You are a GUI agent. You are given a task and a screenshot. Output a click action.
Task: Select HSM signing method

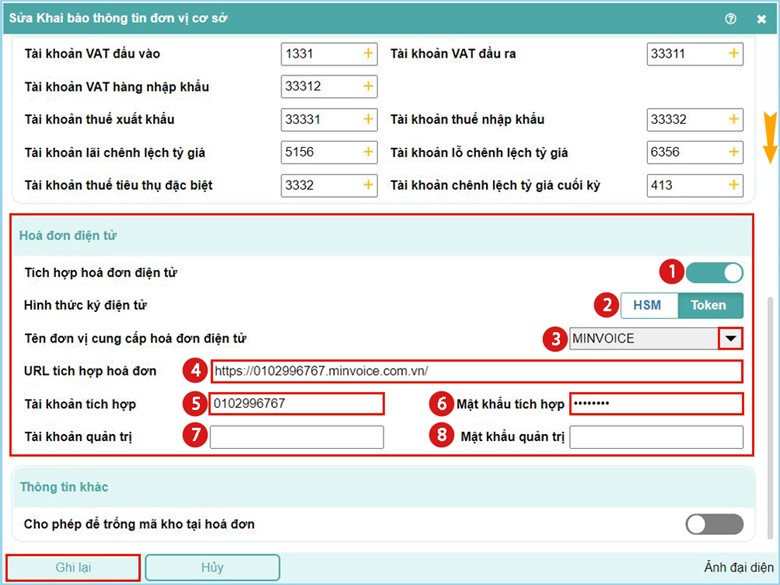[x=648, y=305]
